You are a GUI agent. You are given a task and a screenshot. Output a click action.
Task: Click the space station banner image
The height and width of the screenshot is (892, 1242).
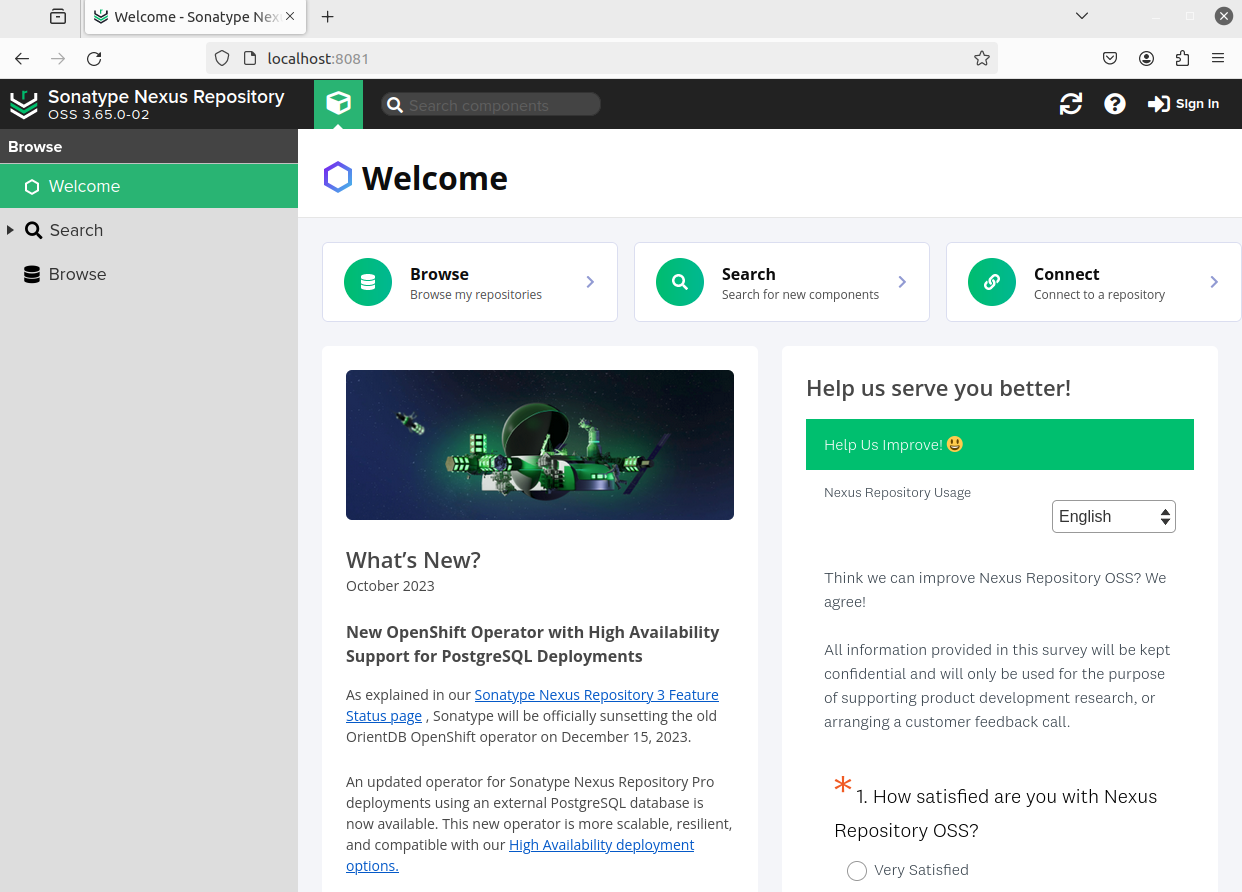tap(540, 445)
